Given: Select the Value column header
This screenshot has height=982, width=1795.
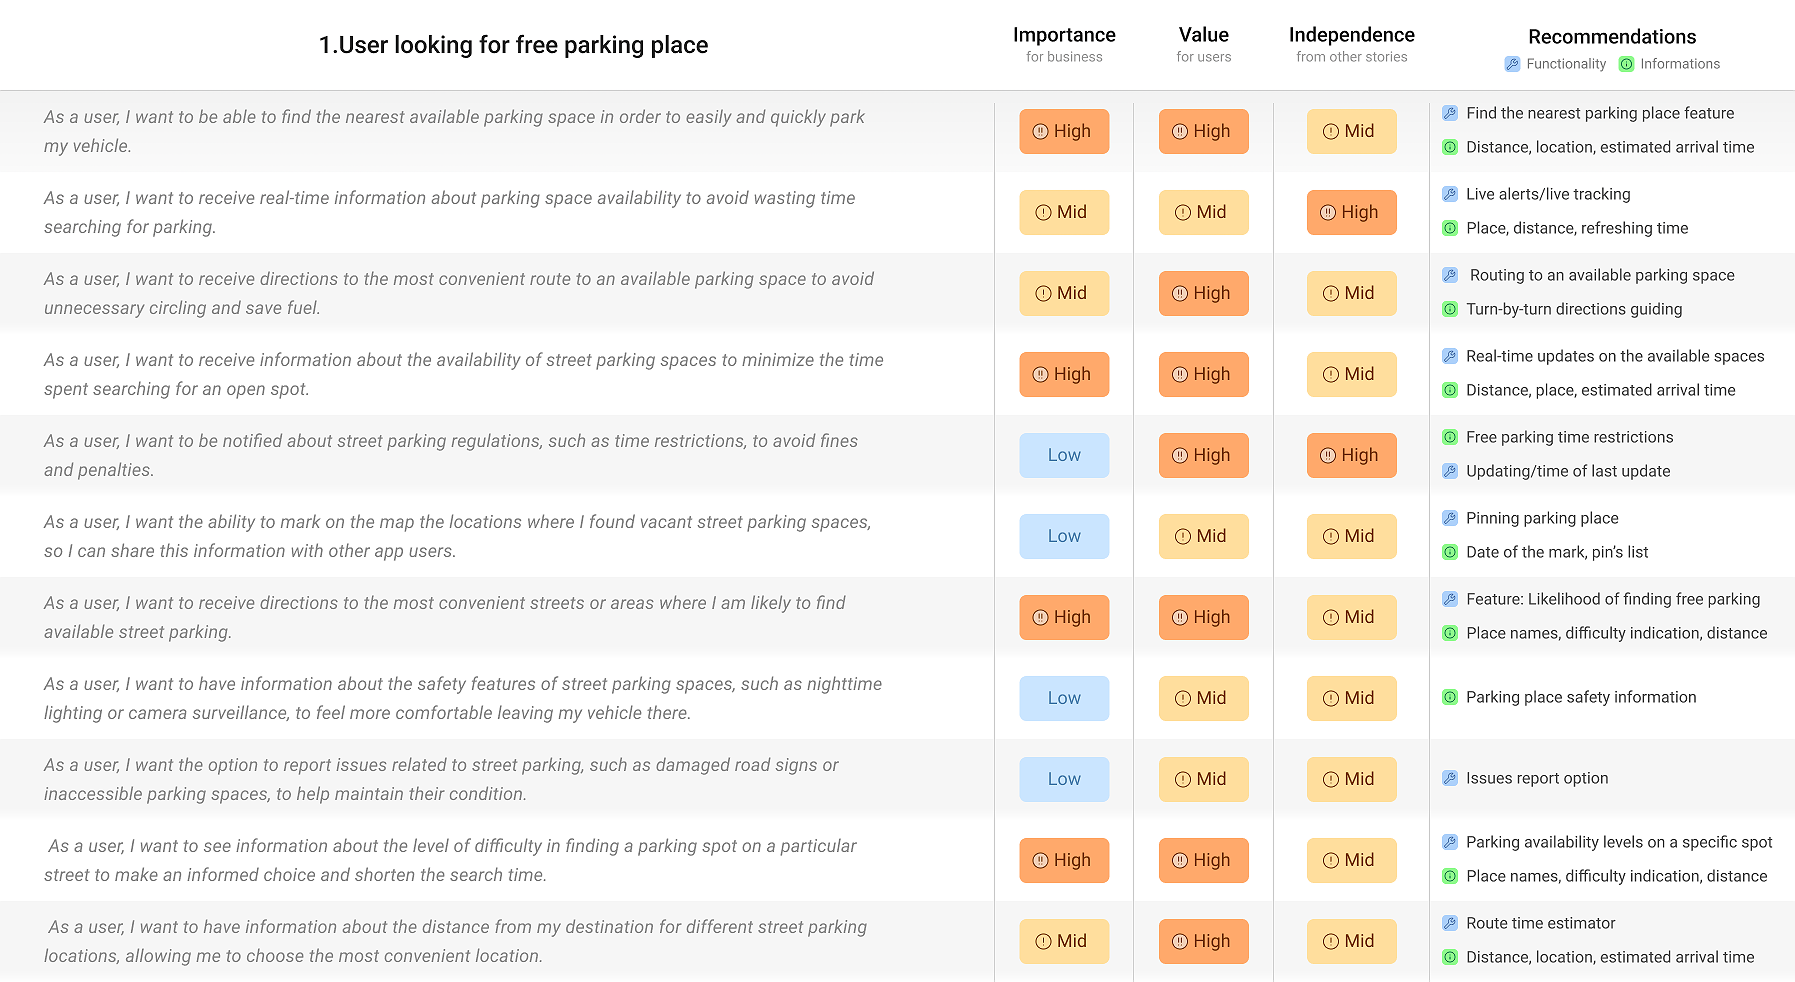Looking at the screenshot, I should (x=1203, y=35).
